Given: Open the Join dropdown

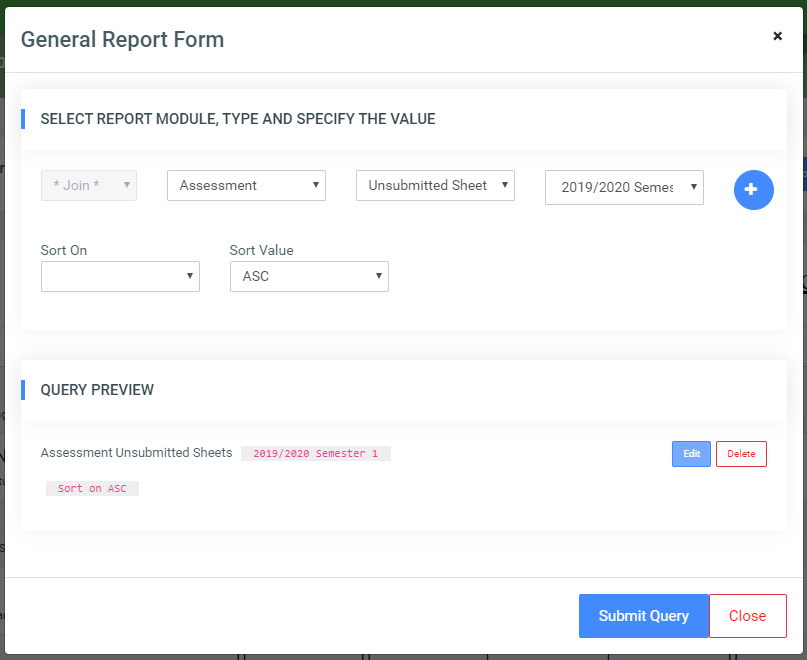Looking at the screenshot, I should (x=88, y=185).
